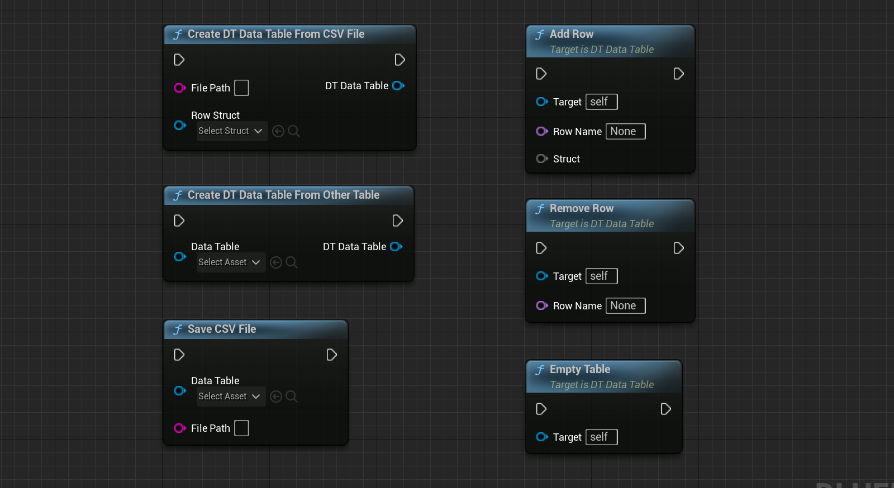Click output exec pin on Remove Row node

click(x=678, y=248)
